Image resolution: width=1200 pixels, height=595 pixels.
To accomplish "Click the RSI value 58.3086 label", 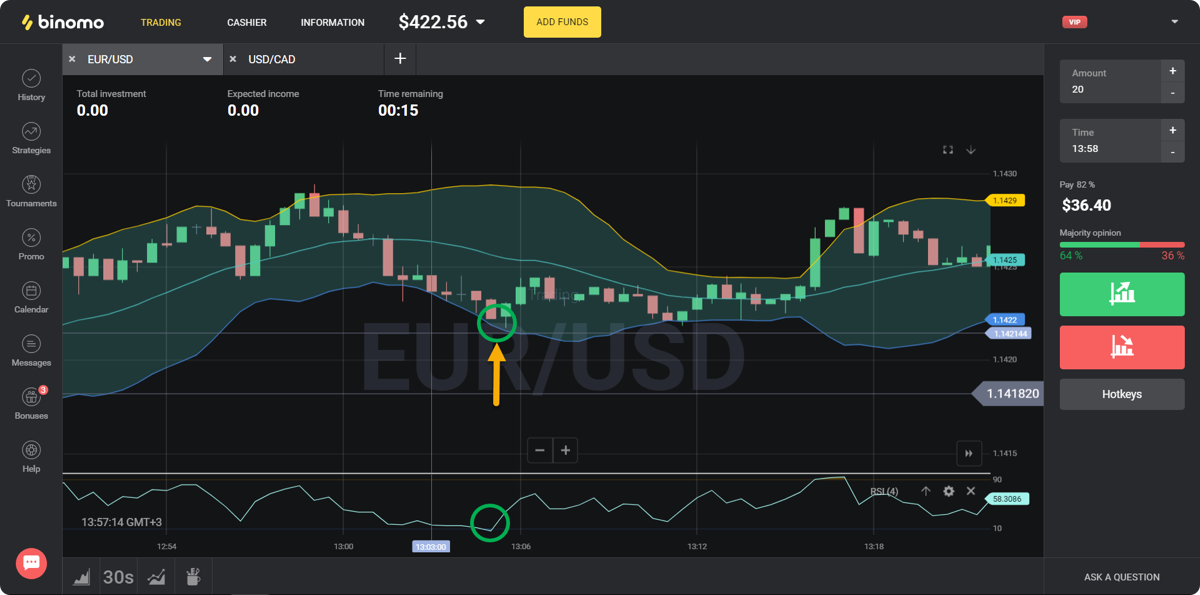I will (x=1009, y=498).
